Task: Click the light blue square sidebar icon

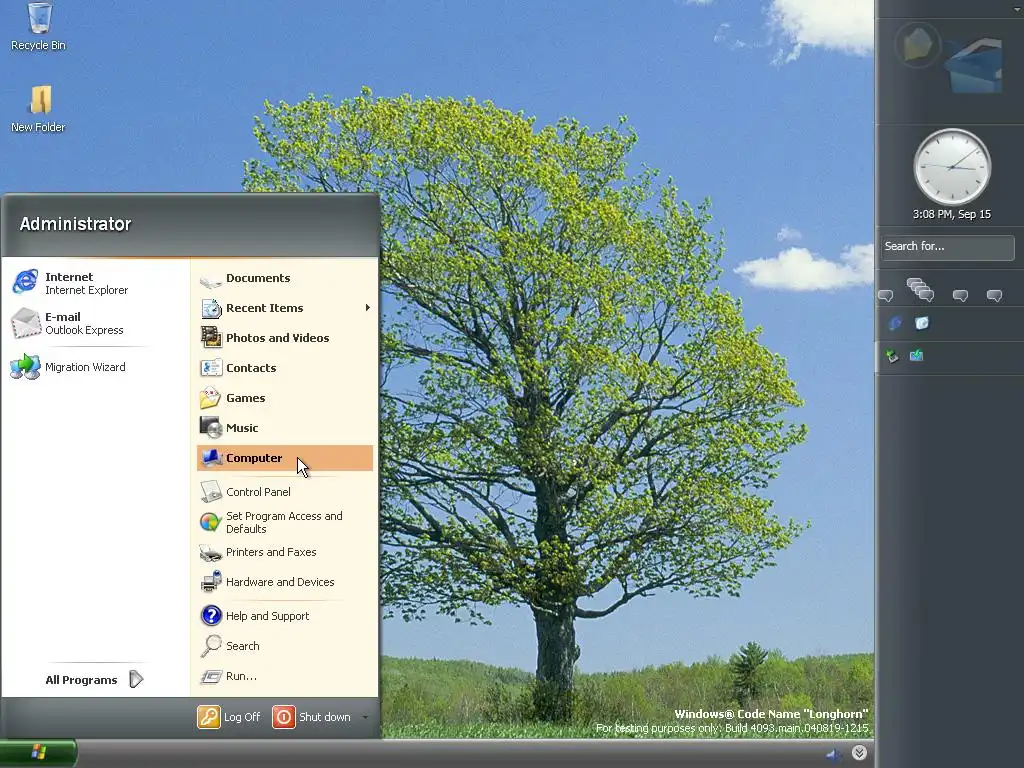Action: [921, 323]
